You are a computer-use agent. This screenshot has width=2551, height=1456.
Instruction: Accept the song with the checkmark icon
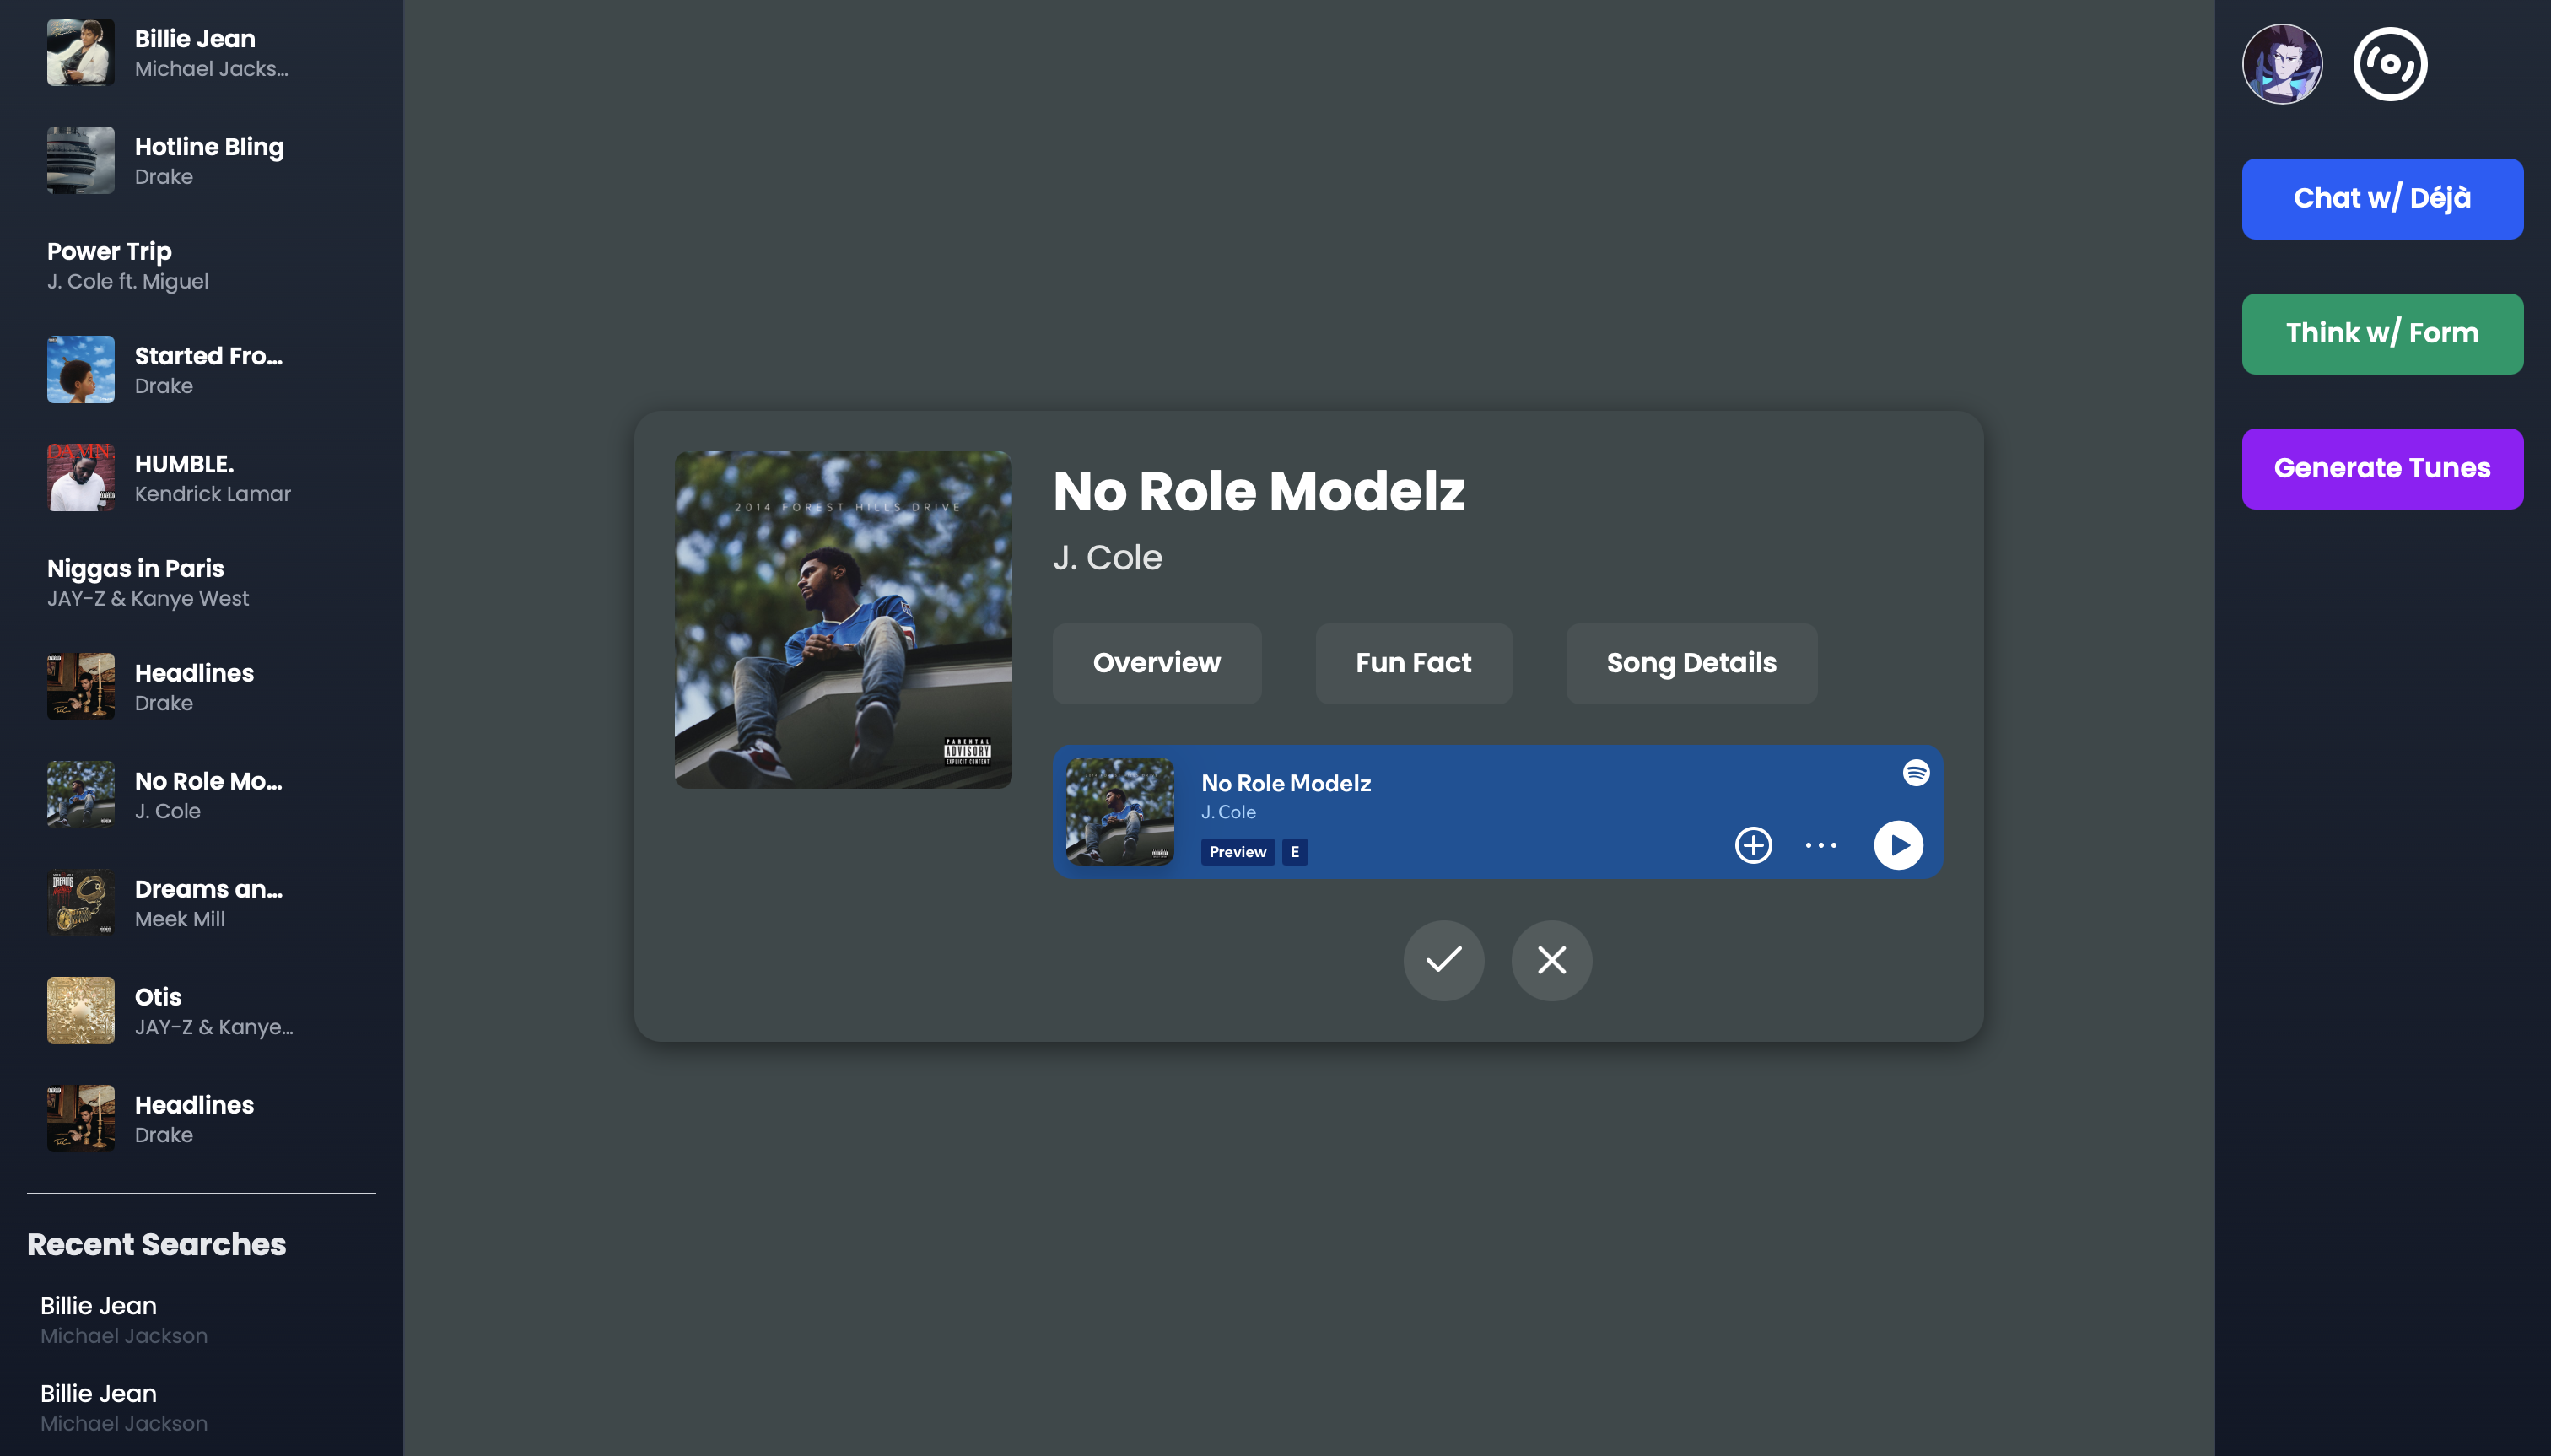pos(1443,960)
